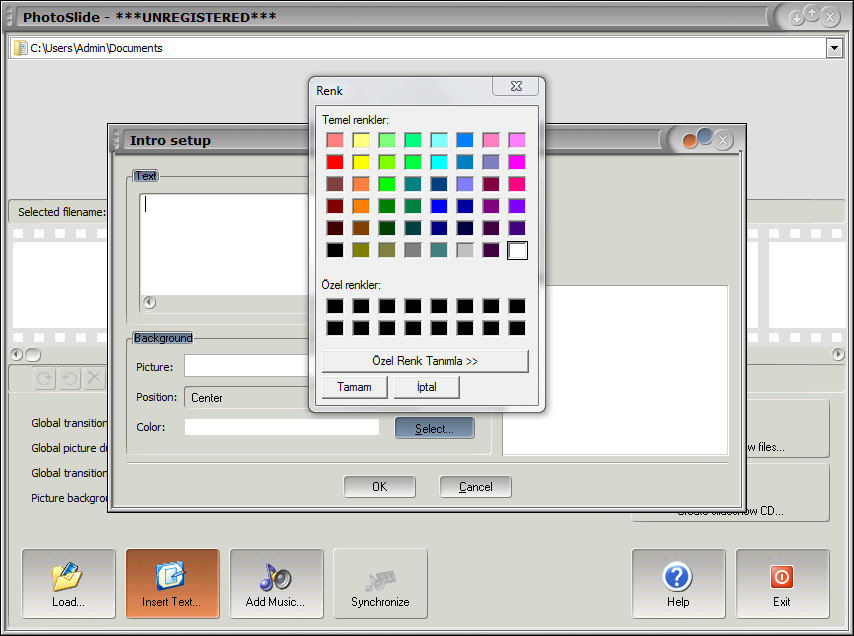Click OK in Intro setup
The height and width of the screenshot is (636, 854).
pos(380,487)
